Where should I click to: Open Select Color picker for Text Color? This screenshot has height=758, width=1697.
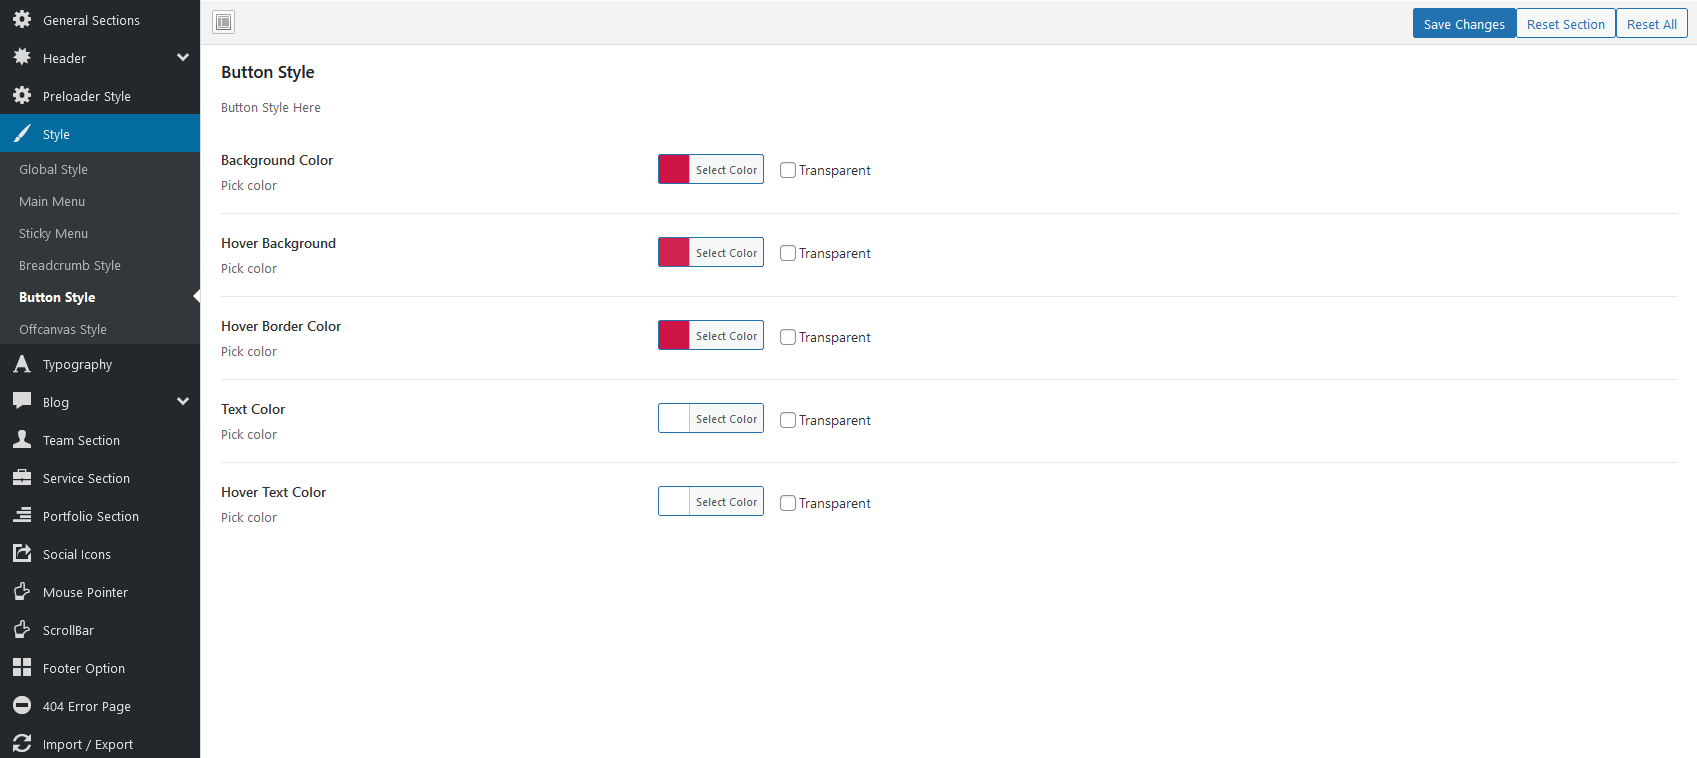tap(726, 419)
